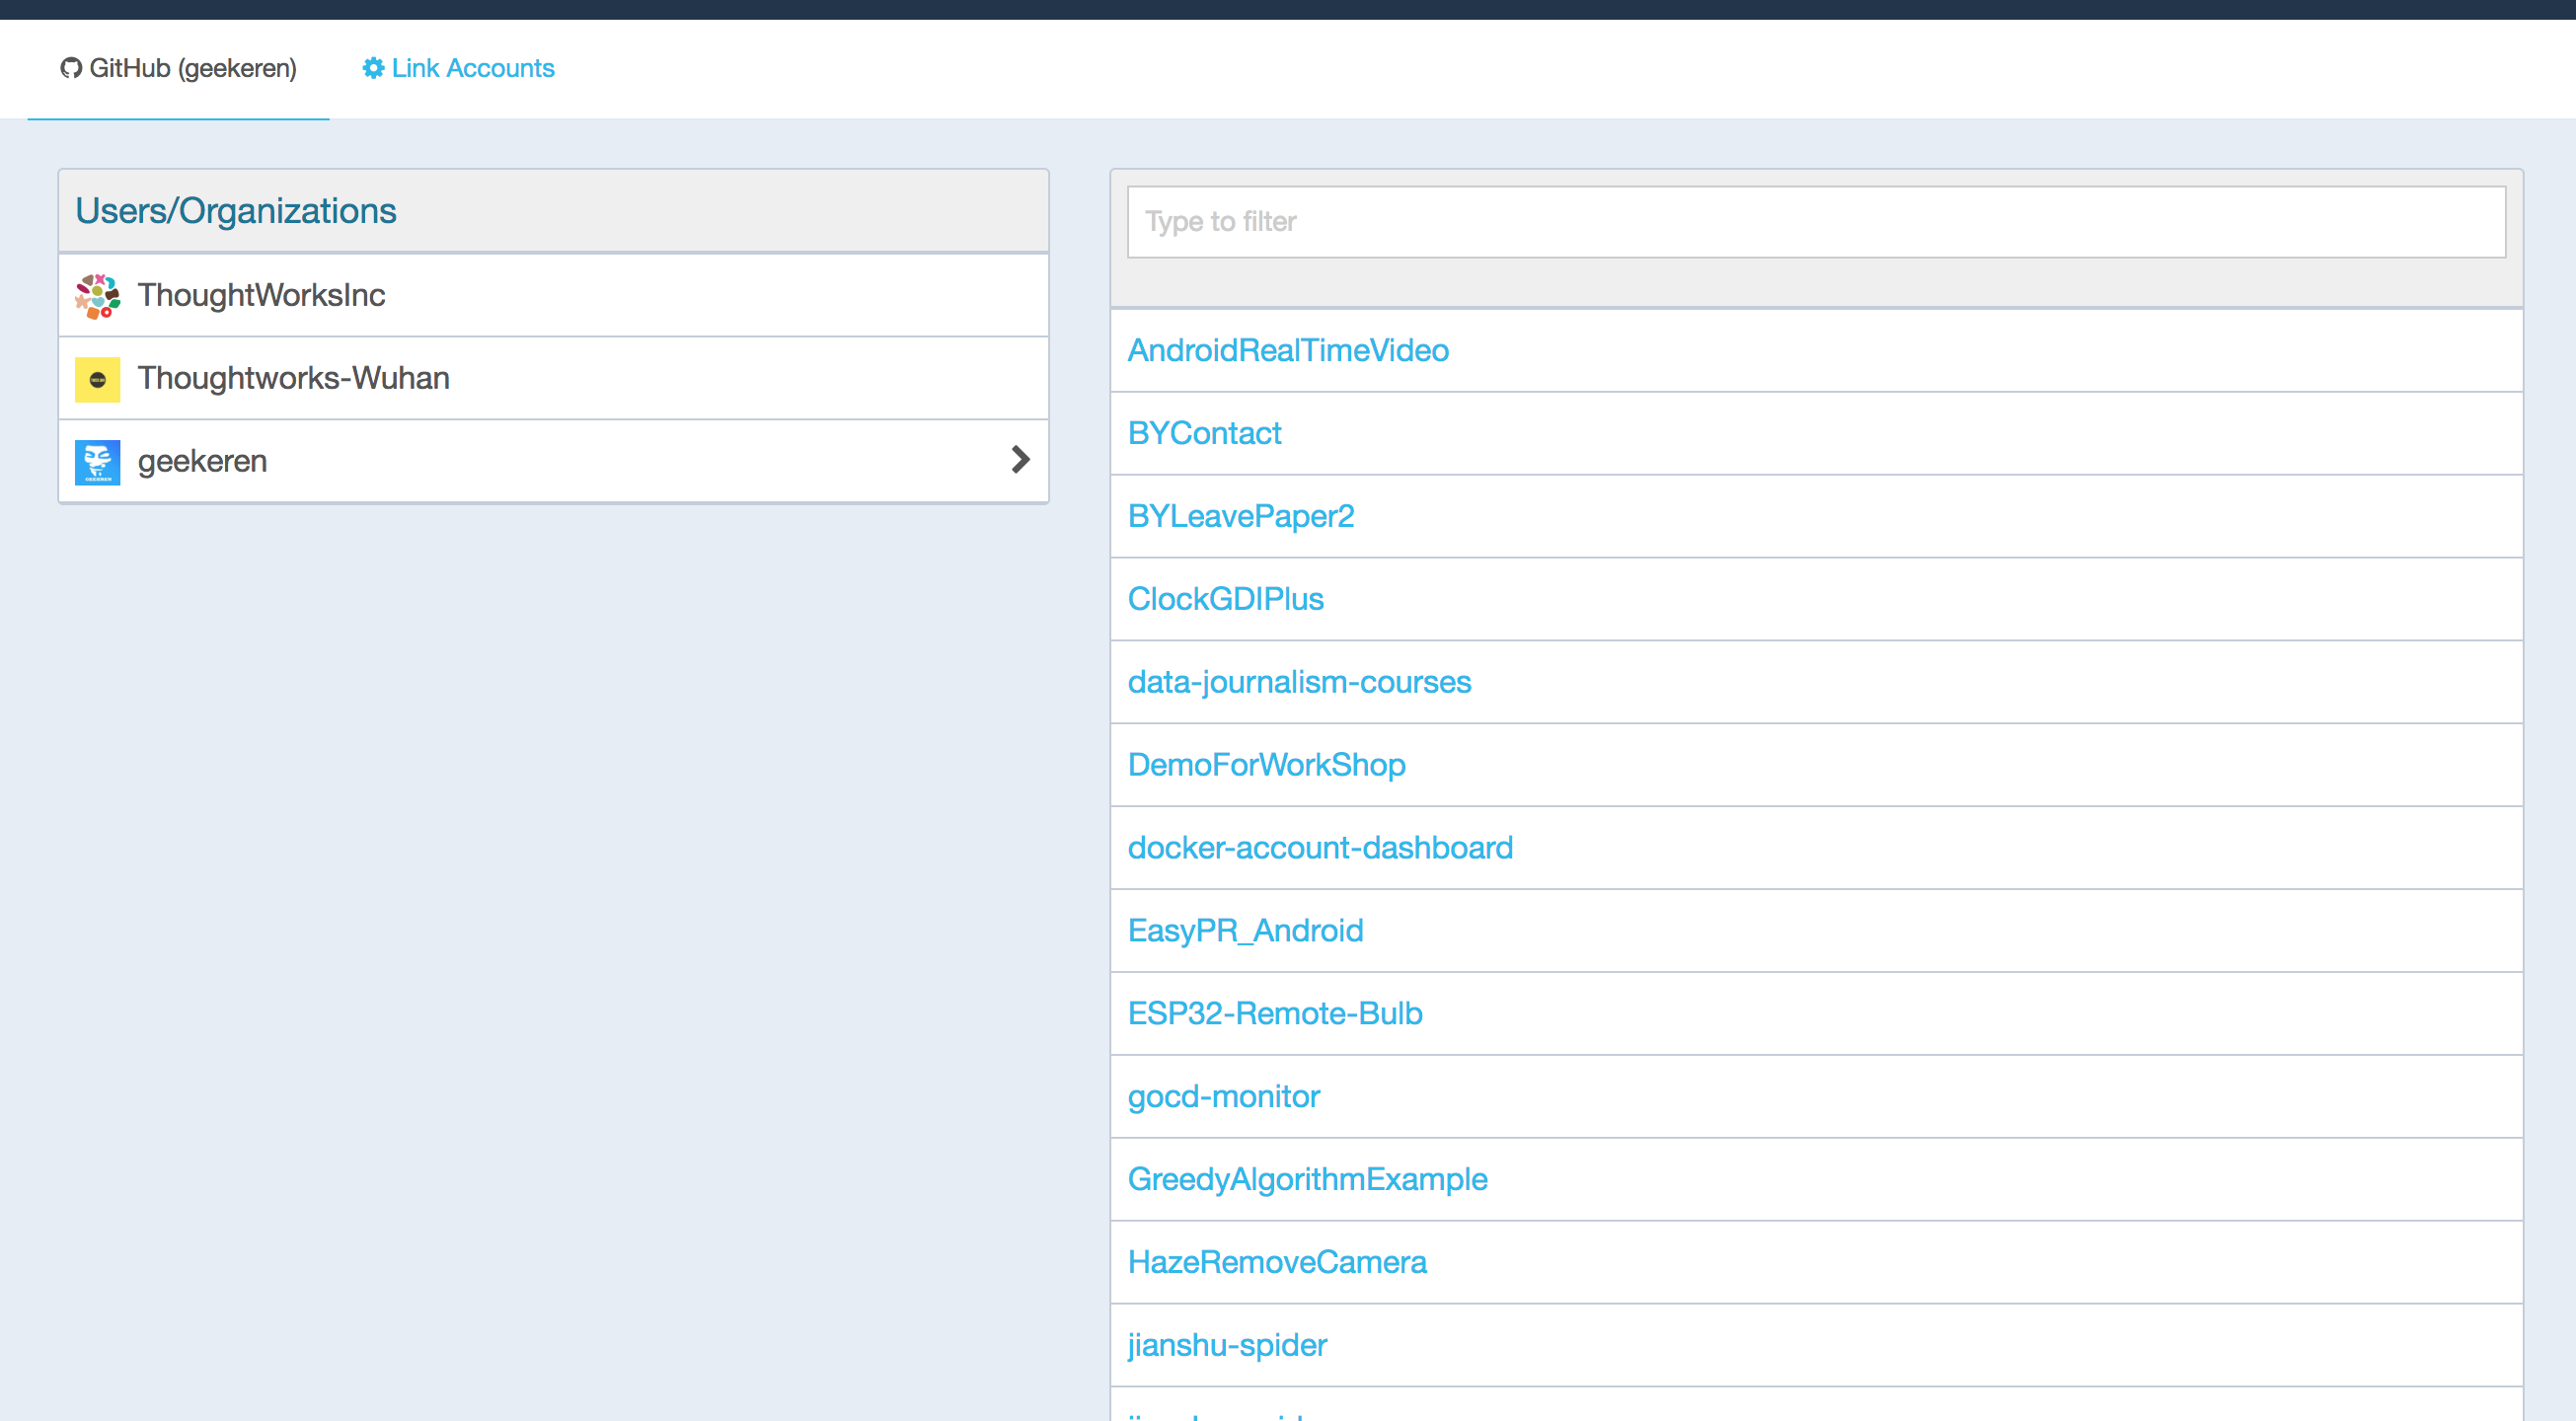Image resolution: width=2576 pixels, height=1421 pixels.
Task: Expand the geekeren chevron arrow
Action: point(1020,460)
